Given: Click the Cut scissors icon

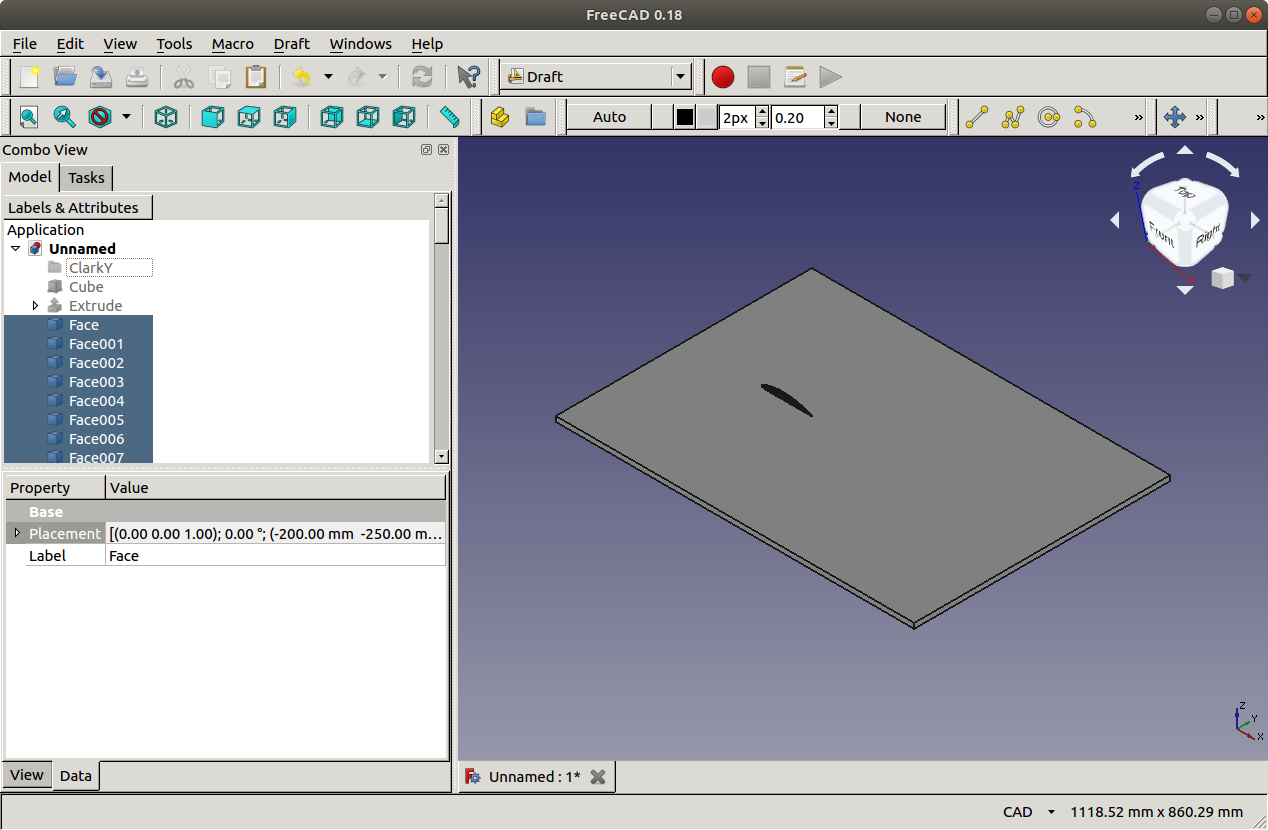Looking at the screenshot, I should pos(184,77).
